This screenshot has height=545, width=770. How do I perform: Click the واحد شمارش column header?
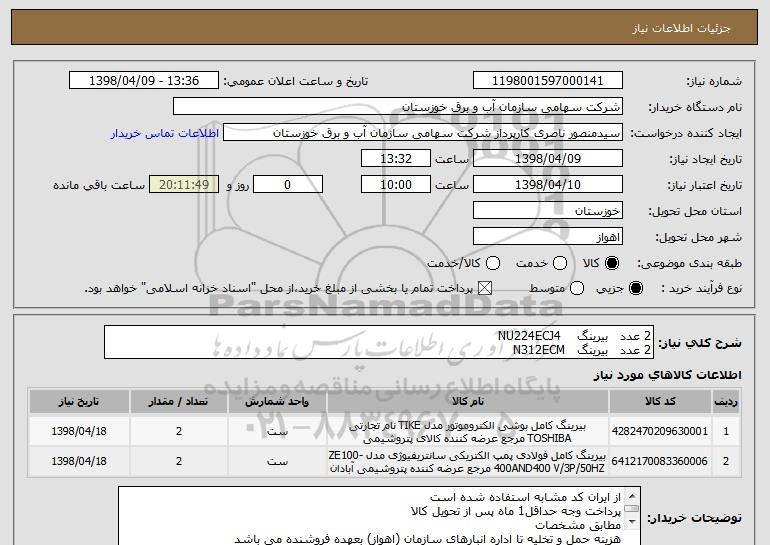point(277,402)
